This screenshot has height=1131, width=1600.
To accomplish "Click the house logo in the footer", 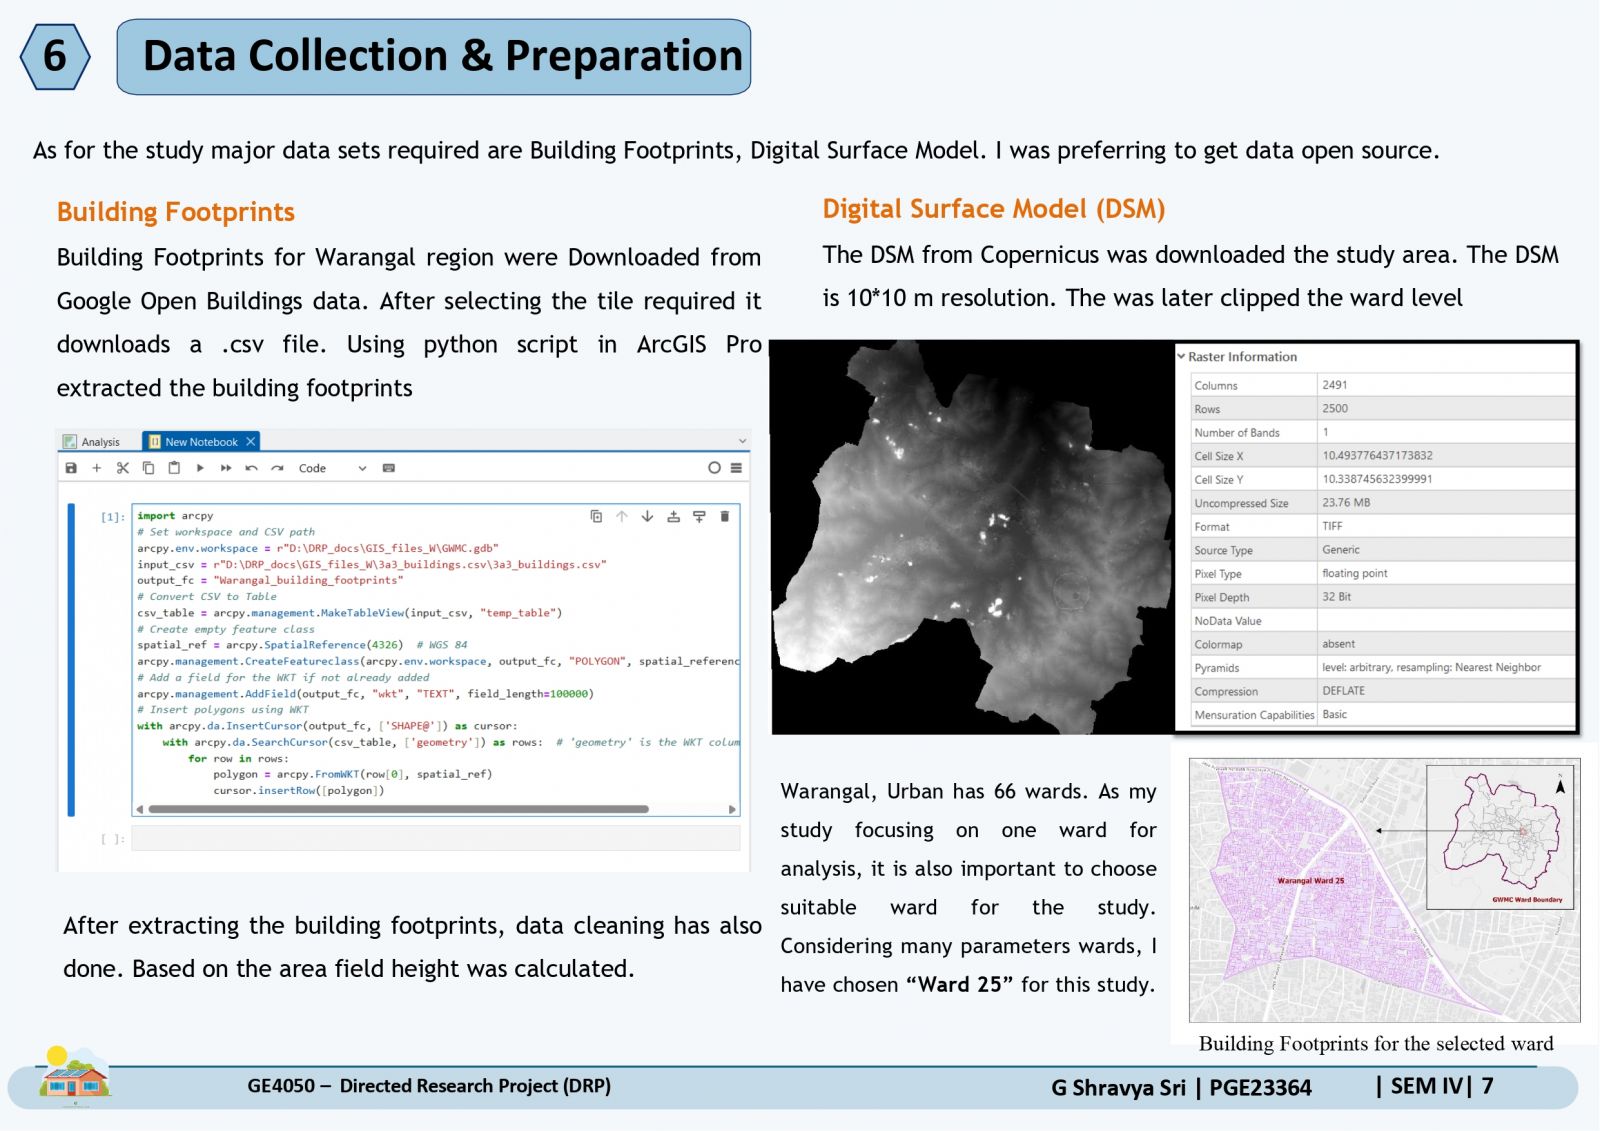I will click(75, 1077).
